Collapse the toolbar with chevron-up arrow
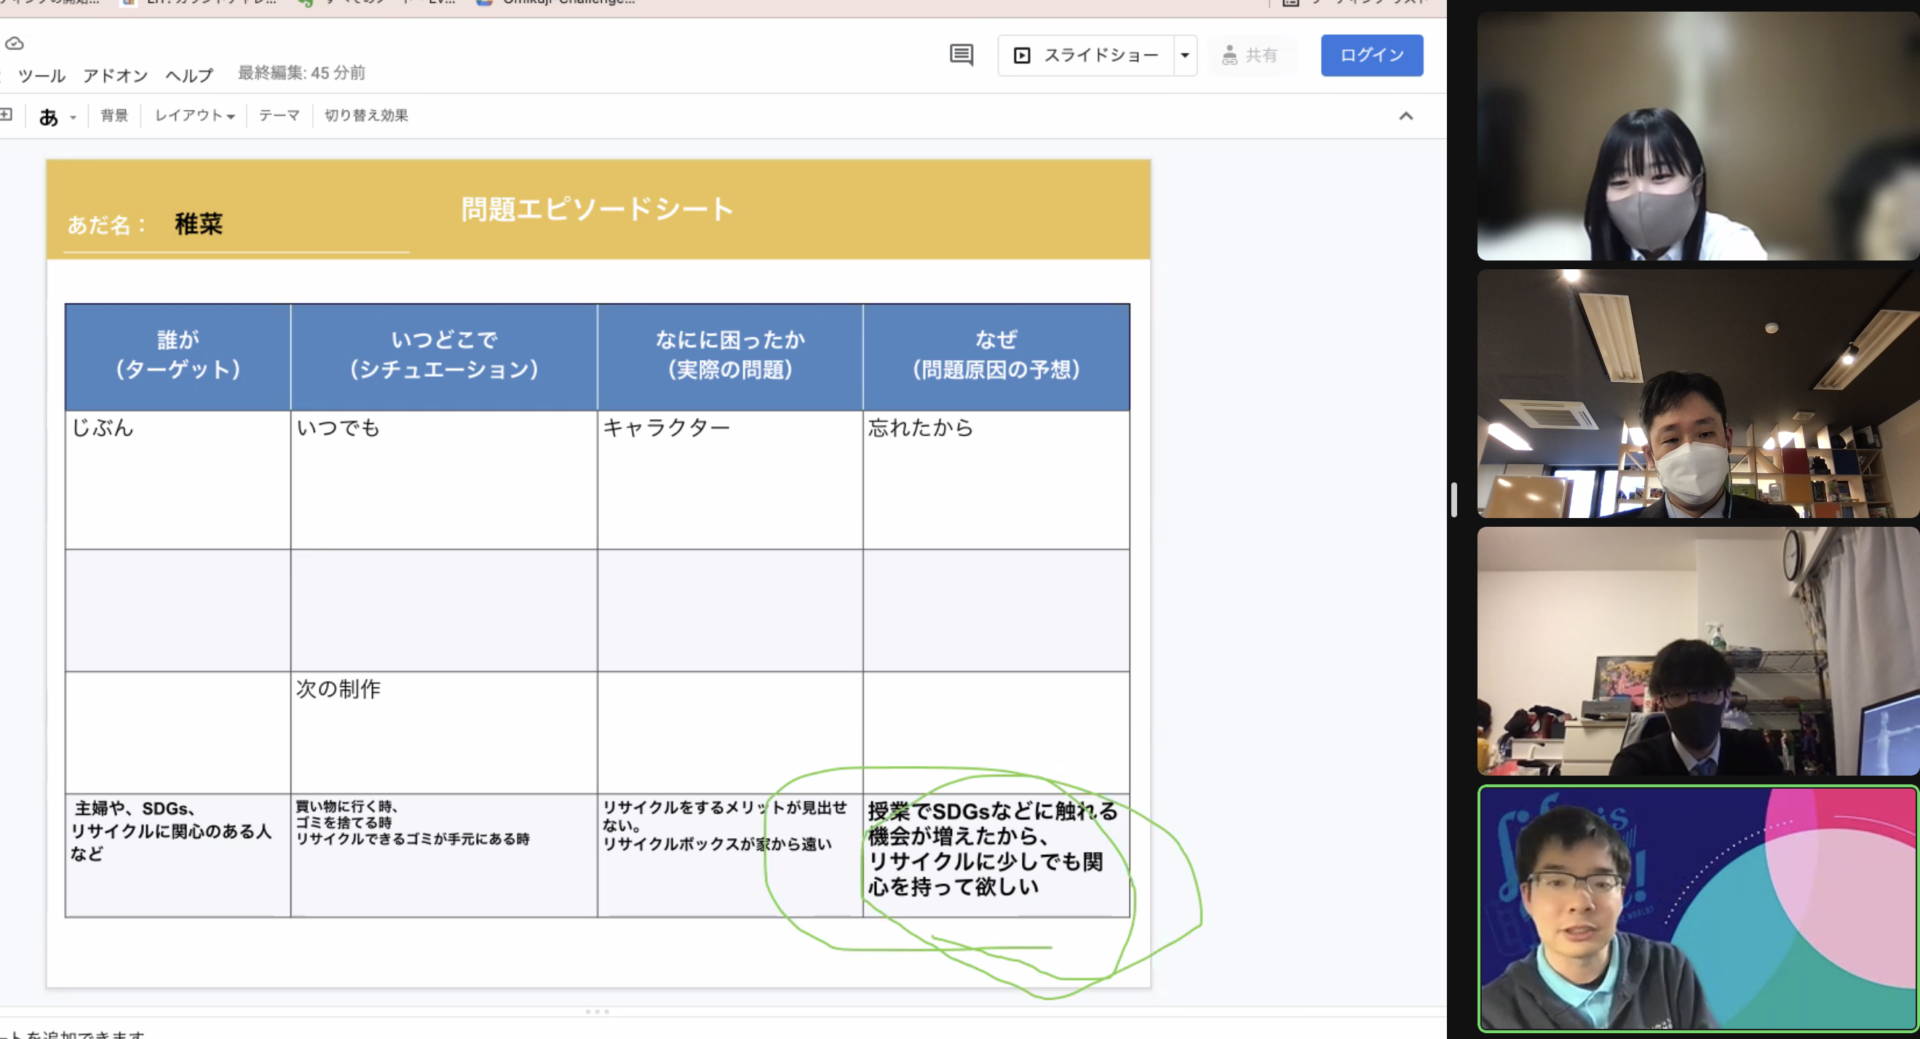This screenshot has height=1039, width=1920. pos(1406,116)
